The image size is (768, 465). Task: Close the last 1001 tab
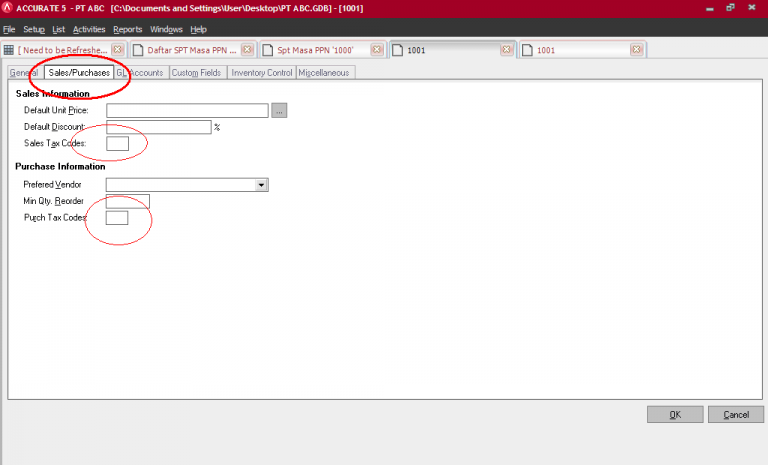[636, 49]
